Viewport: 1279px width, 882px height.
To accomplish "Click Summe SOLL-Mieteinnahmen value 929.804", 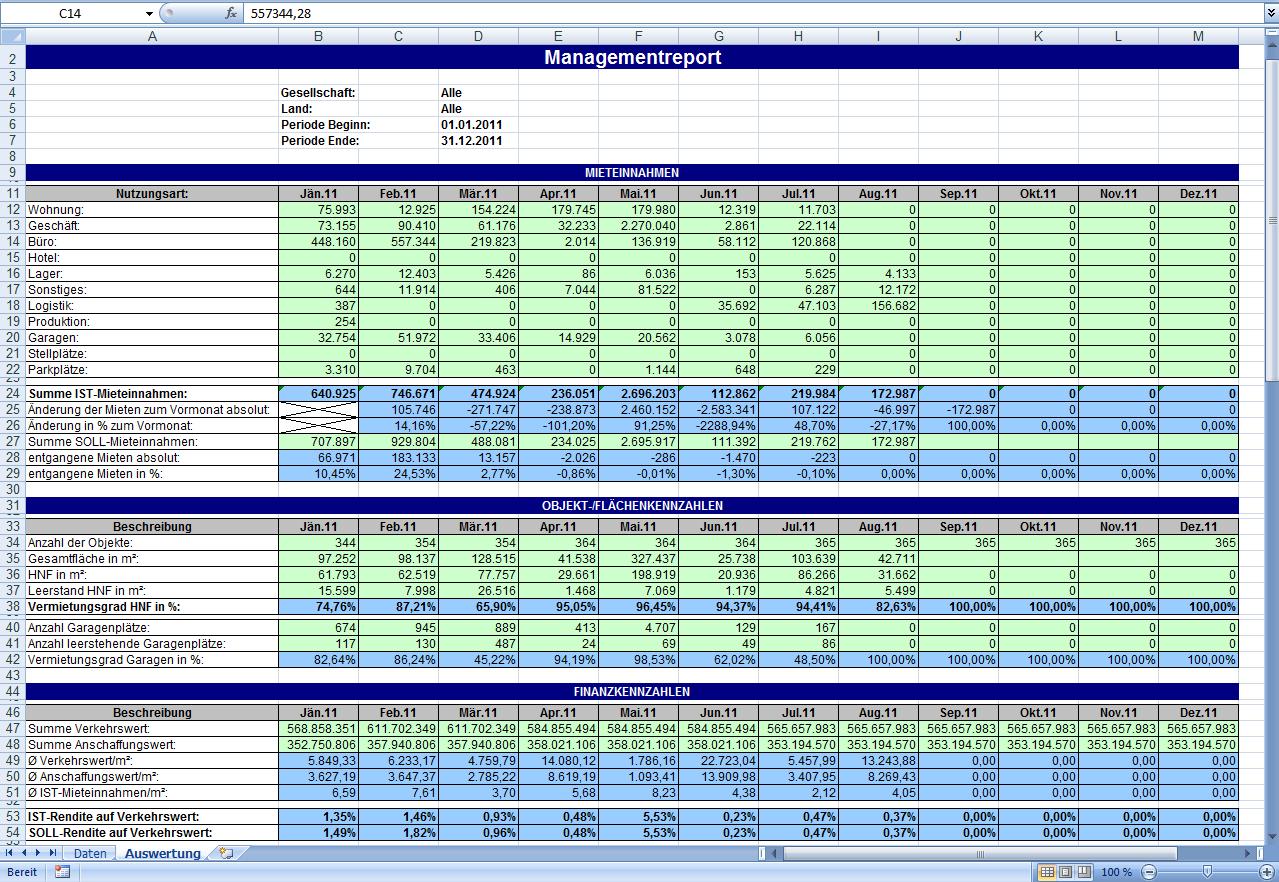I will point(398,442).
